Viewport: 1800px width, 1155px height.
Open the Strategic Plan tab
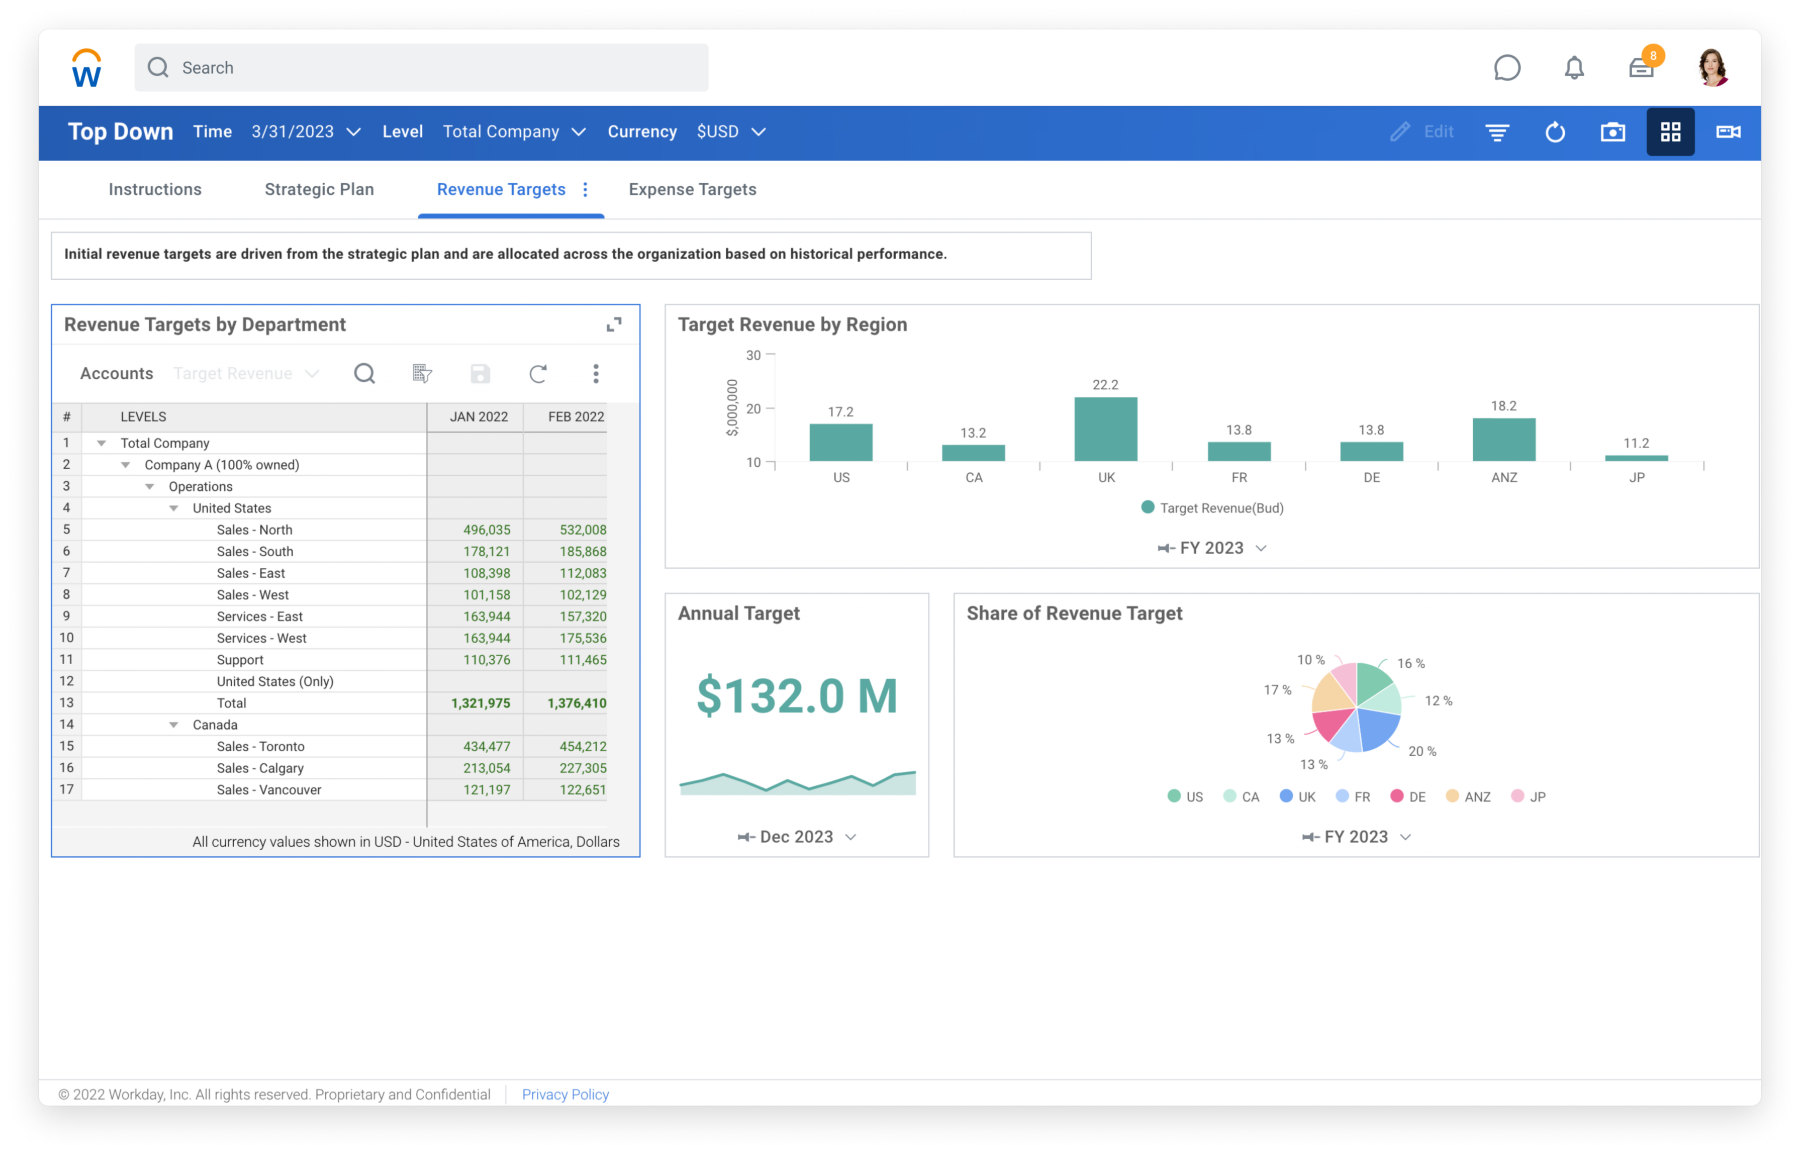pos(318,189)
